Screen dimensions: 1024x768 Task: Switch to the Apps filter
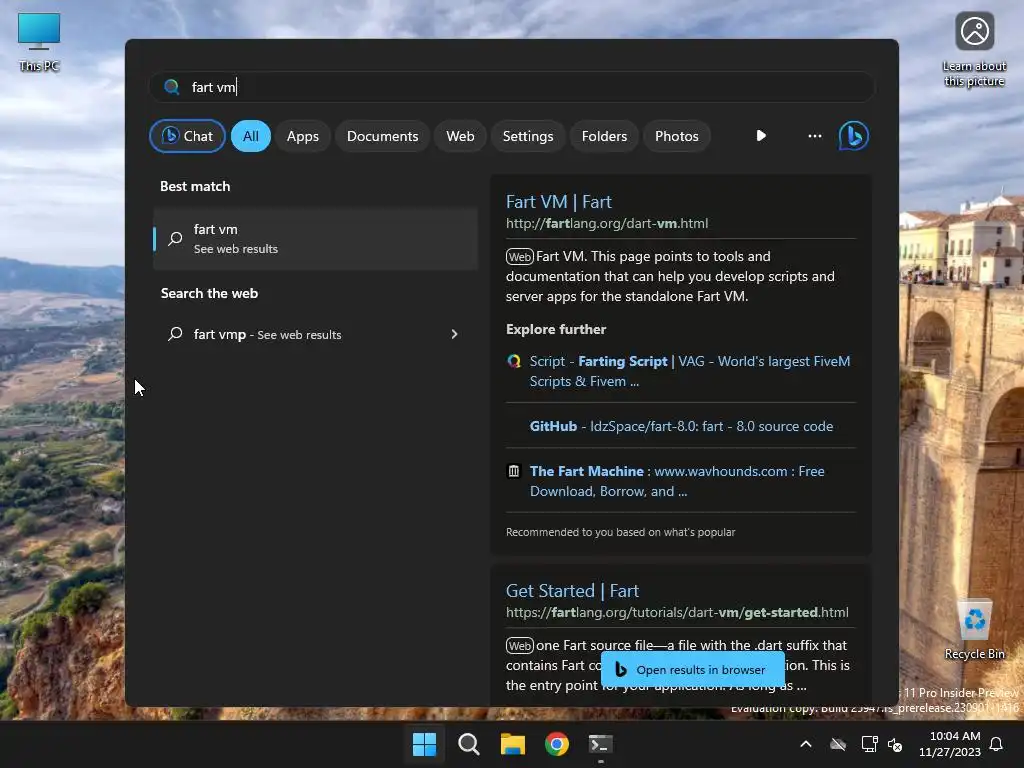pyautogui.click(x=302, y=136)
